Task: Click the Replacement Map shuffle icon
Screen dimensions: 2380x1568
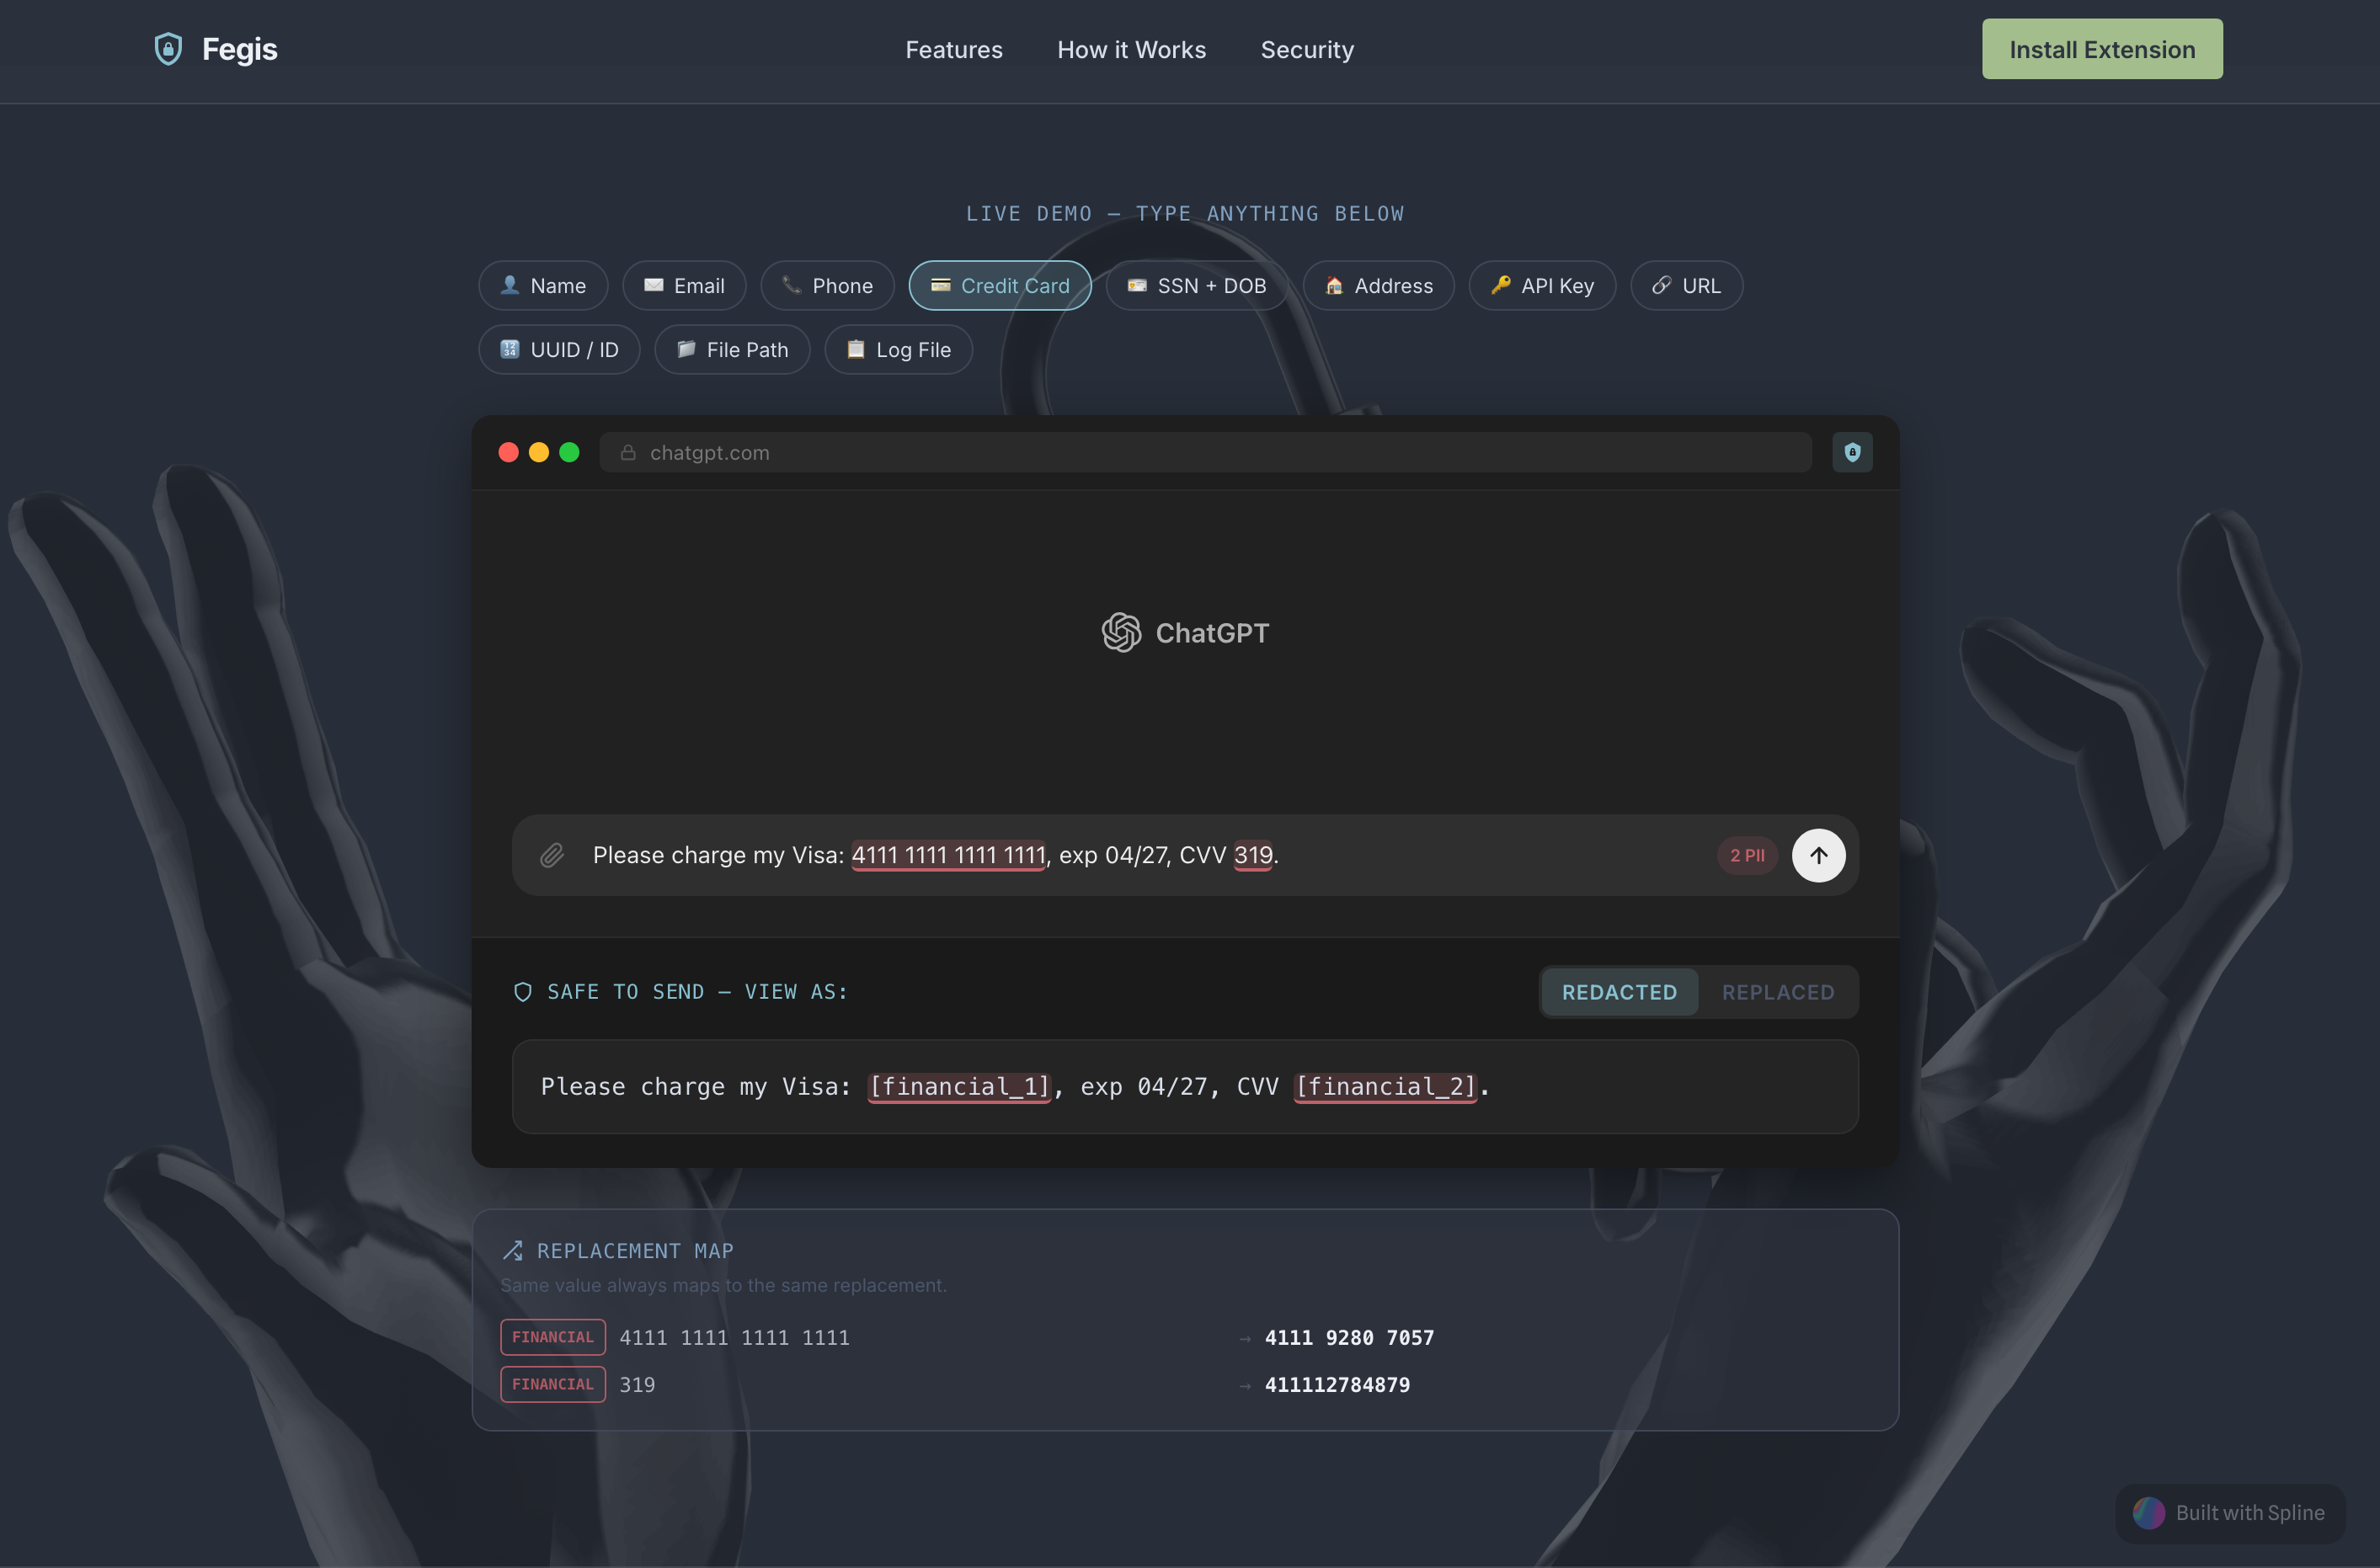Action: (x=513, y=1250)
